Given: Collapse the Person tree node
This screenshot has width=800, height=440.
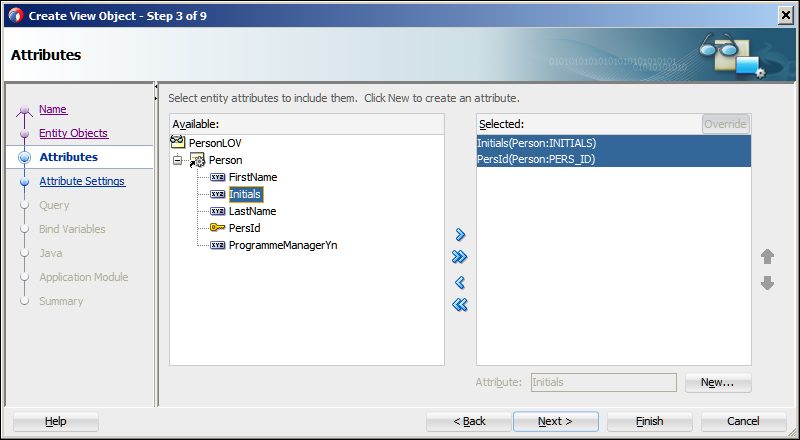Looking at the screenshot, I should pos(177,160).
